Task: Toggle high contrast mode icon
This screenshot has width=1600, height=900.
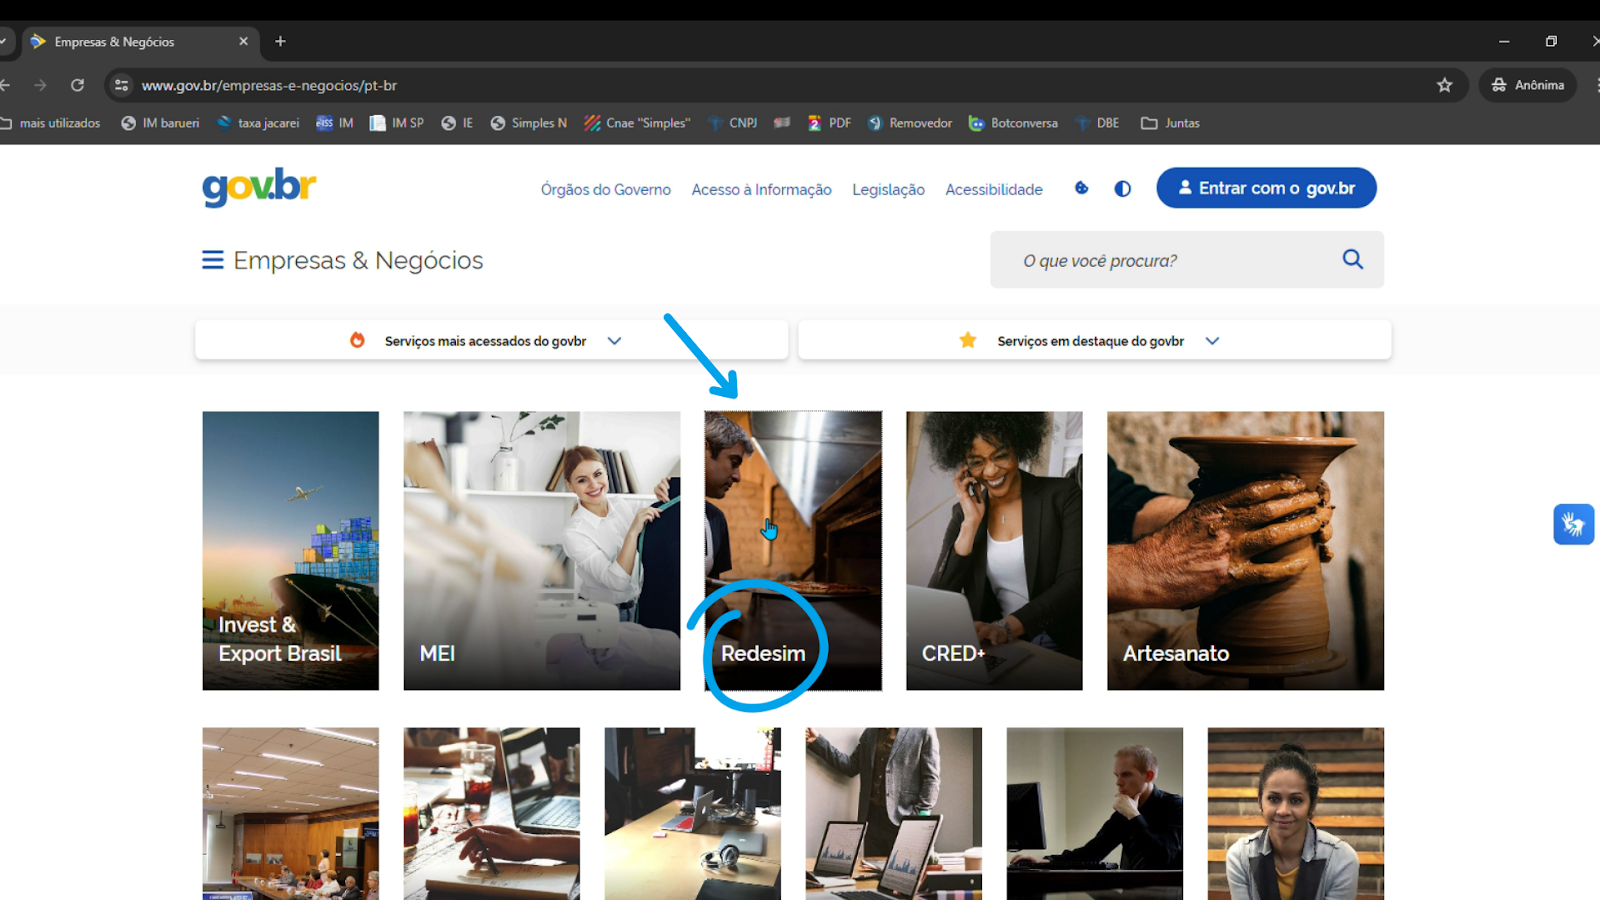Action: tap(1123, 189)
